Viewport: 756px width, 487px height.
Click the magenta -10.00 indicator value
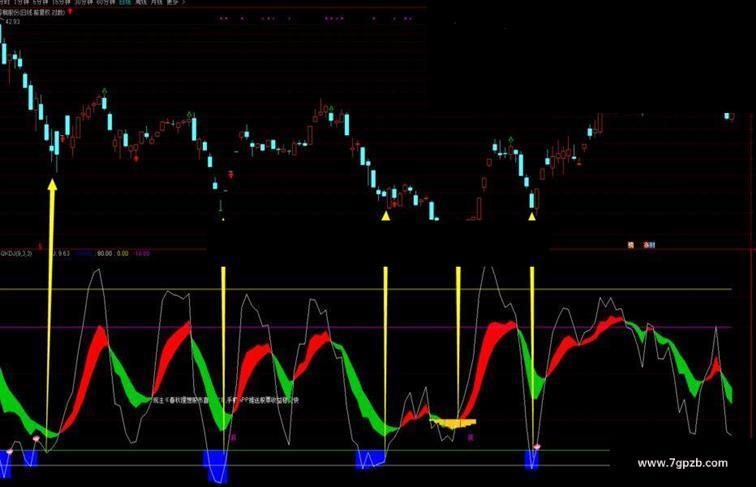(143, 253)
